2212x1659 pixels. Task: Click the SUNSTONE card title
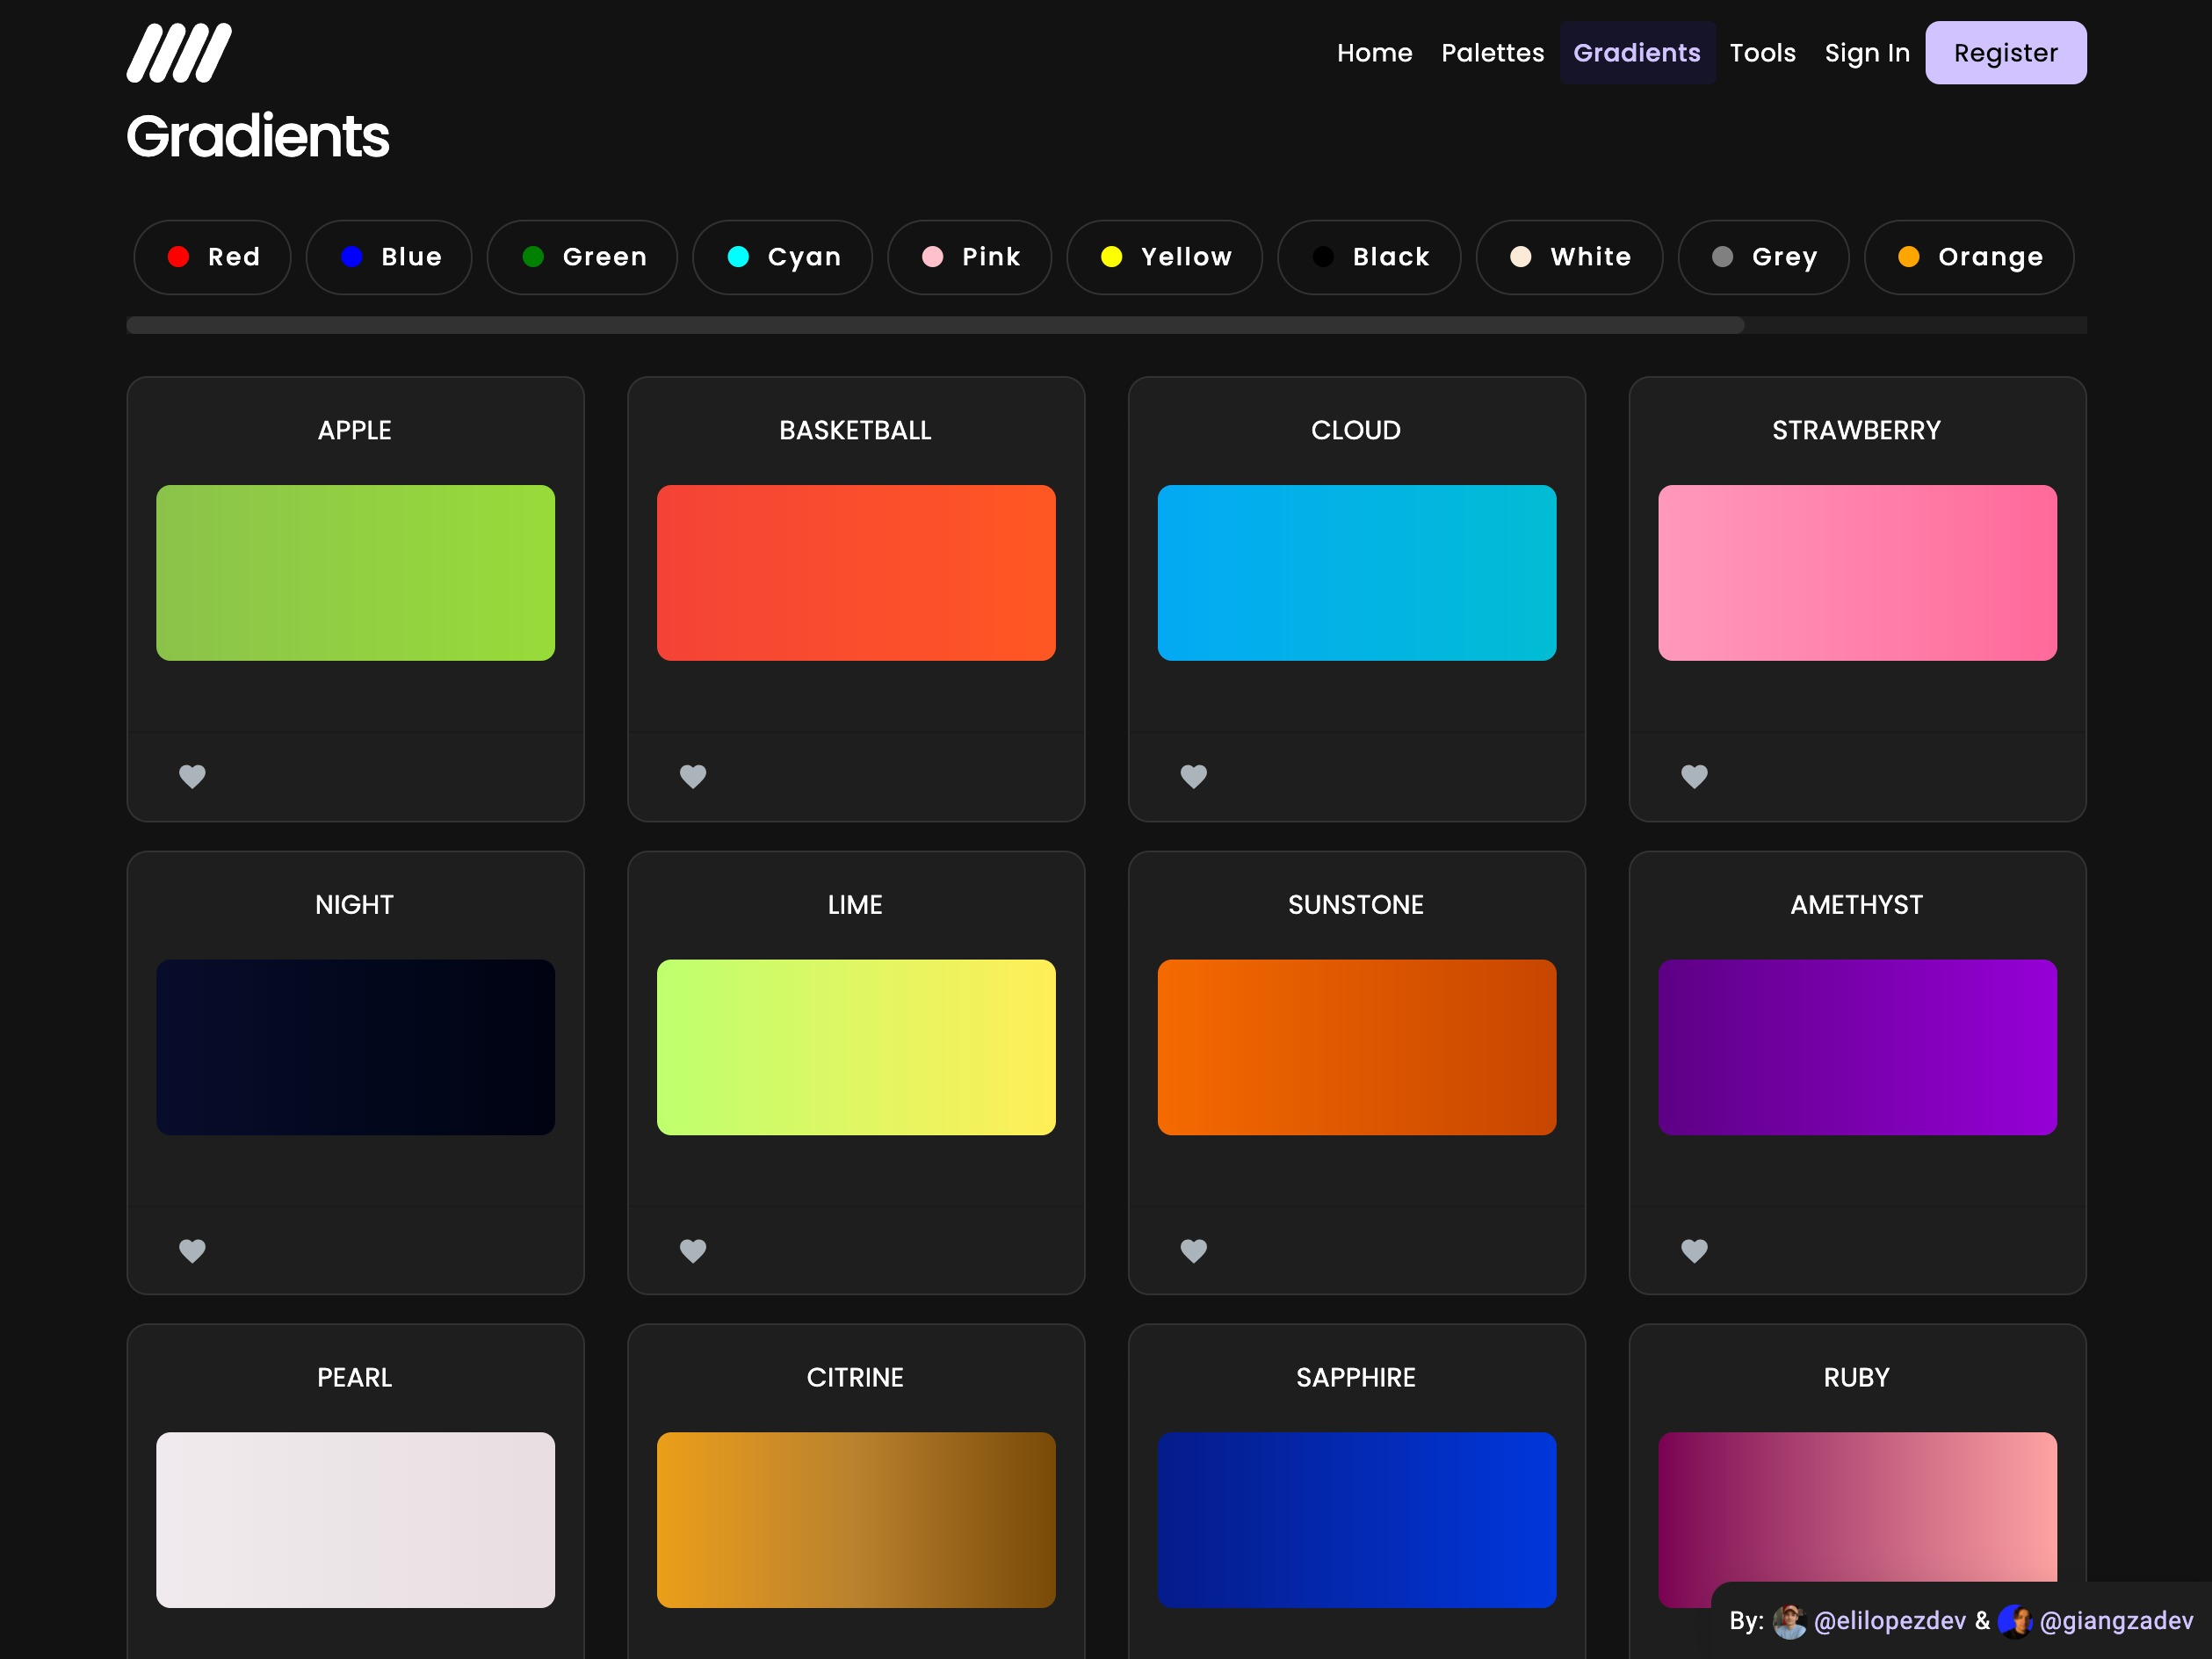tap(1356, 905)
